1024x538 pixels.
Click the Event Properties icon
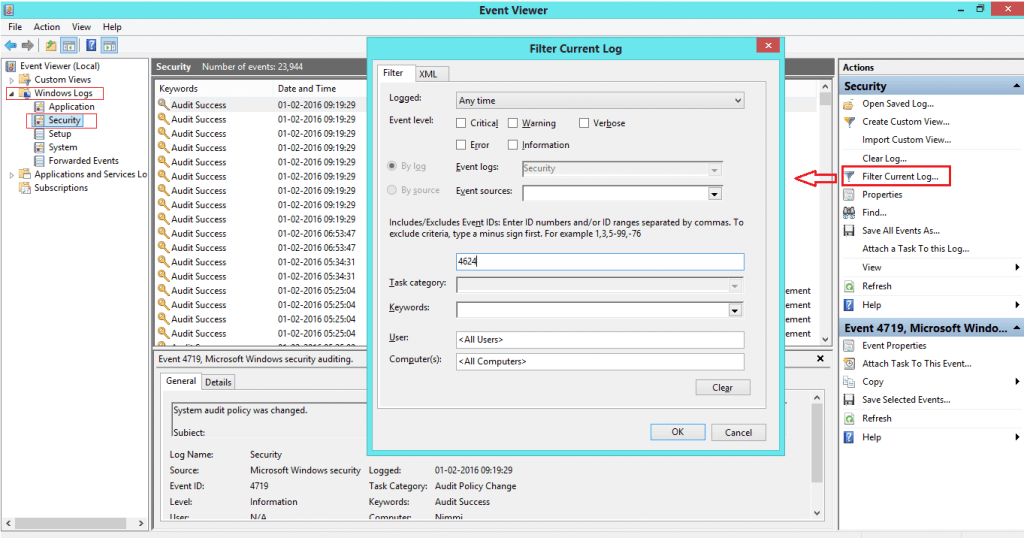coord(850,346)
